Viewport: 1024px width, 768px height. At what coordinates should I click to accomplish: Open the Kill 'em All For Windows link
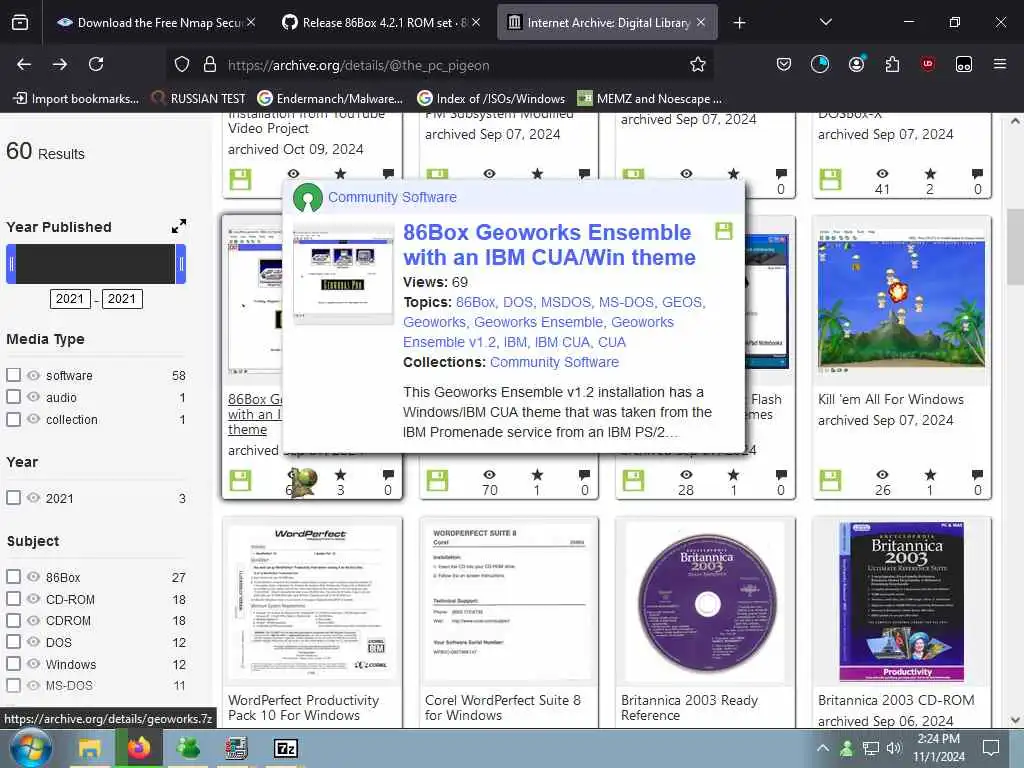pos(891,399)
